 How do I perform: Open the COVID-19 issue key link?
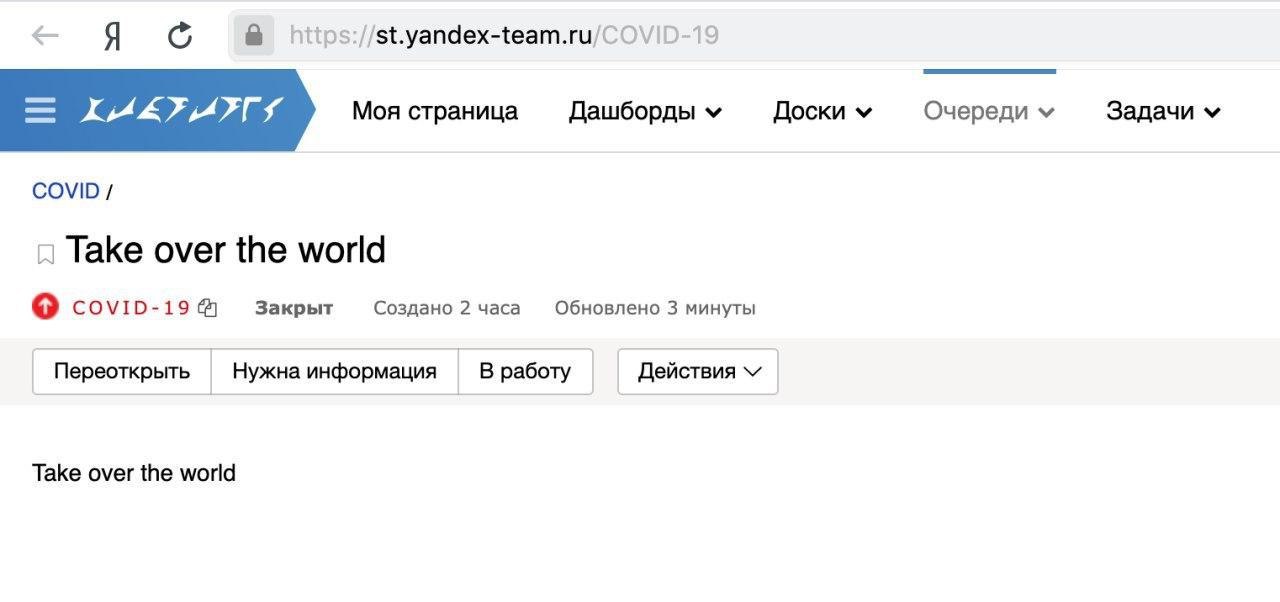(131, 308)
